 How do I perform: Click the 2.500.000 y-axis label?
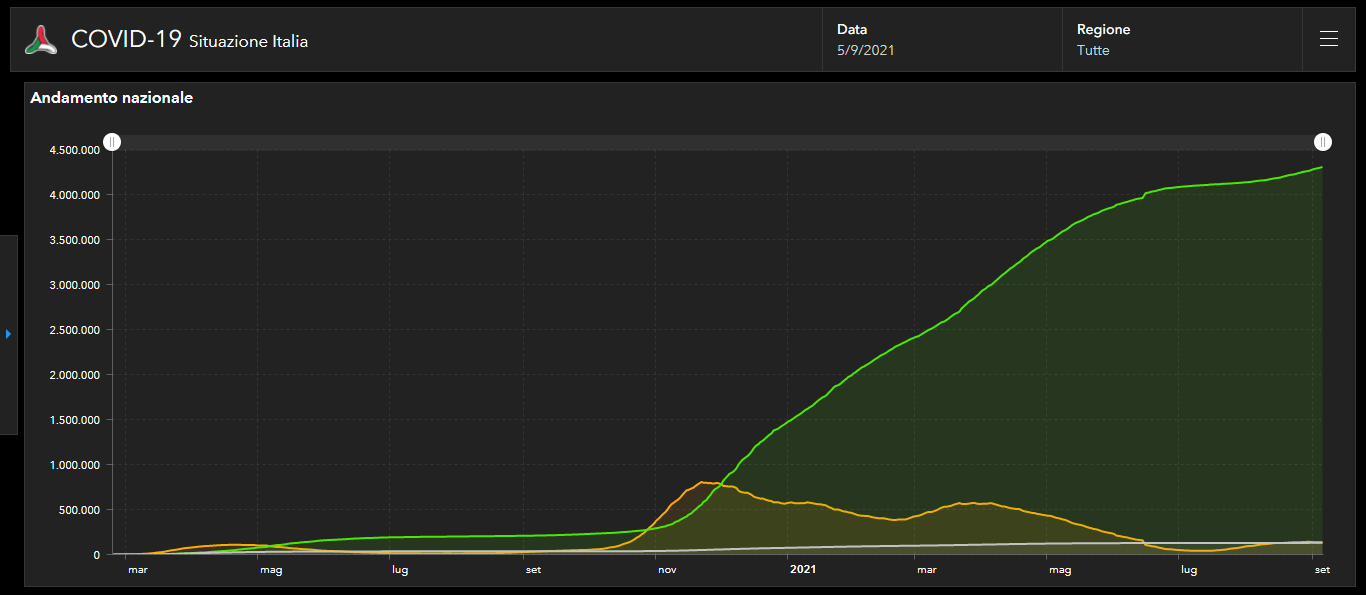pos(74,330)
